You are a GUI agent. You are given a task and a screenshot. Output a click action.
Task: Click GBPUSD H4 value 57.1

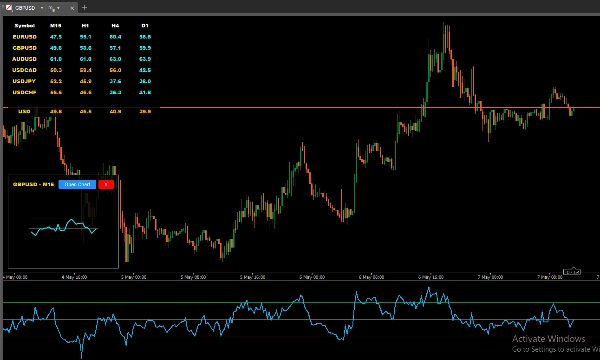coord(115,48)
